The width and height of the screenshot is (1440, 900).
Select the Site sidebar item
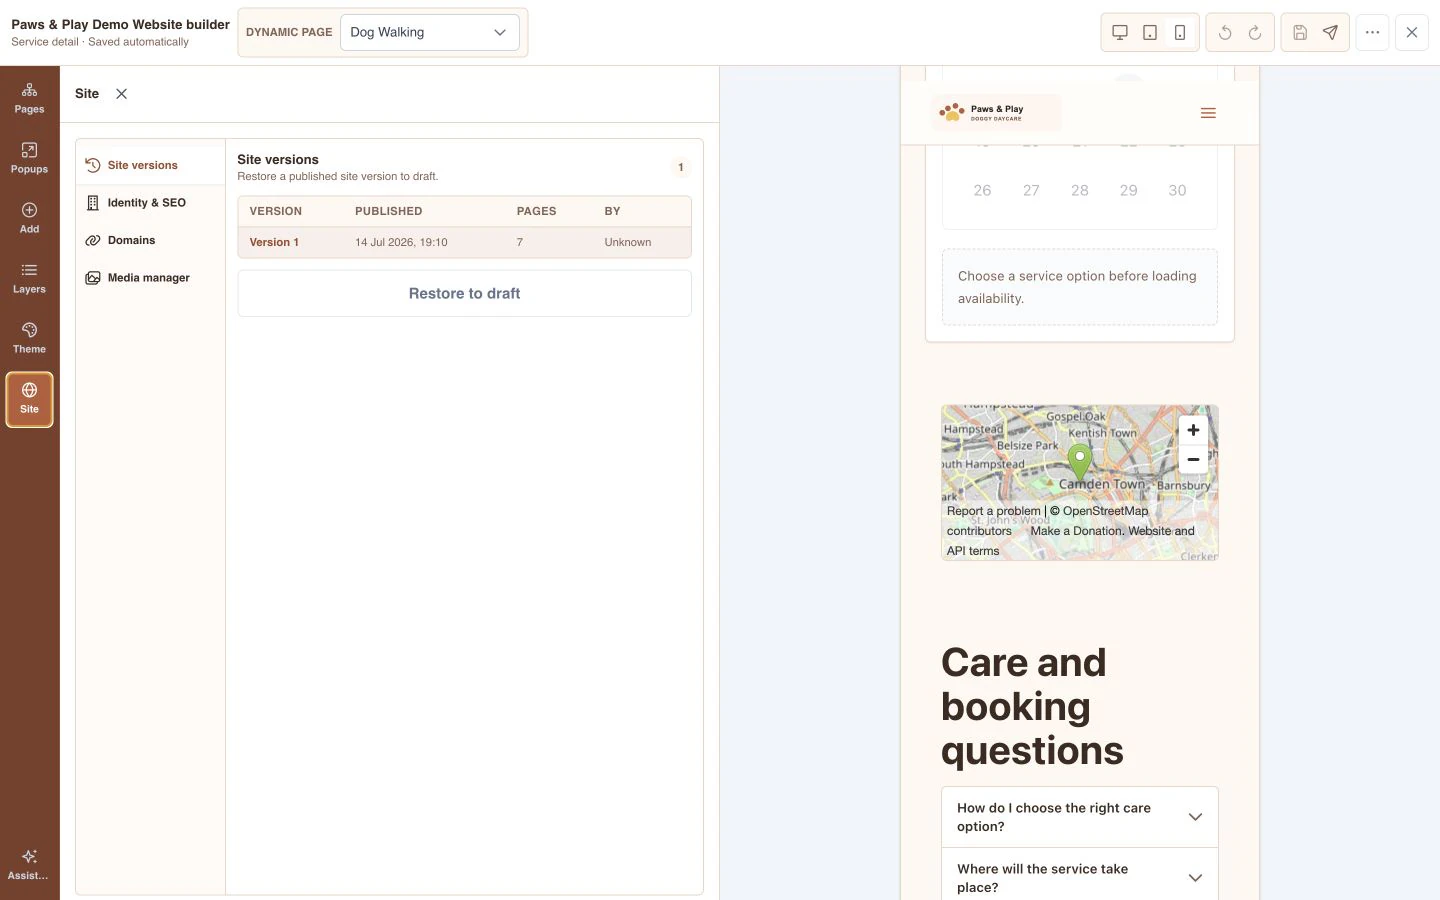pos(29,399)
